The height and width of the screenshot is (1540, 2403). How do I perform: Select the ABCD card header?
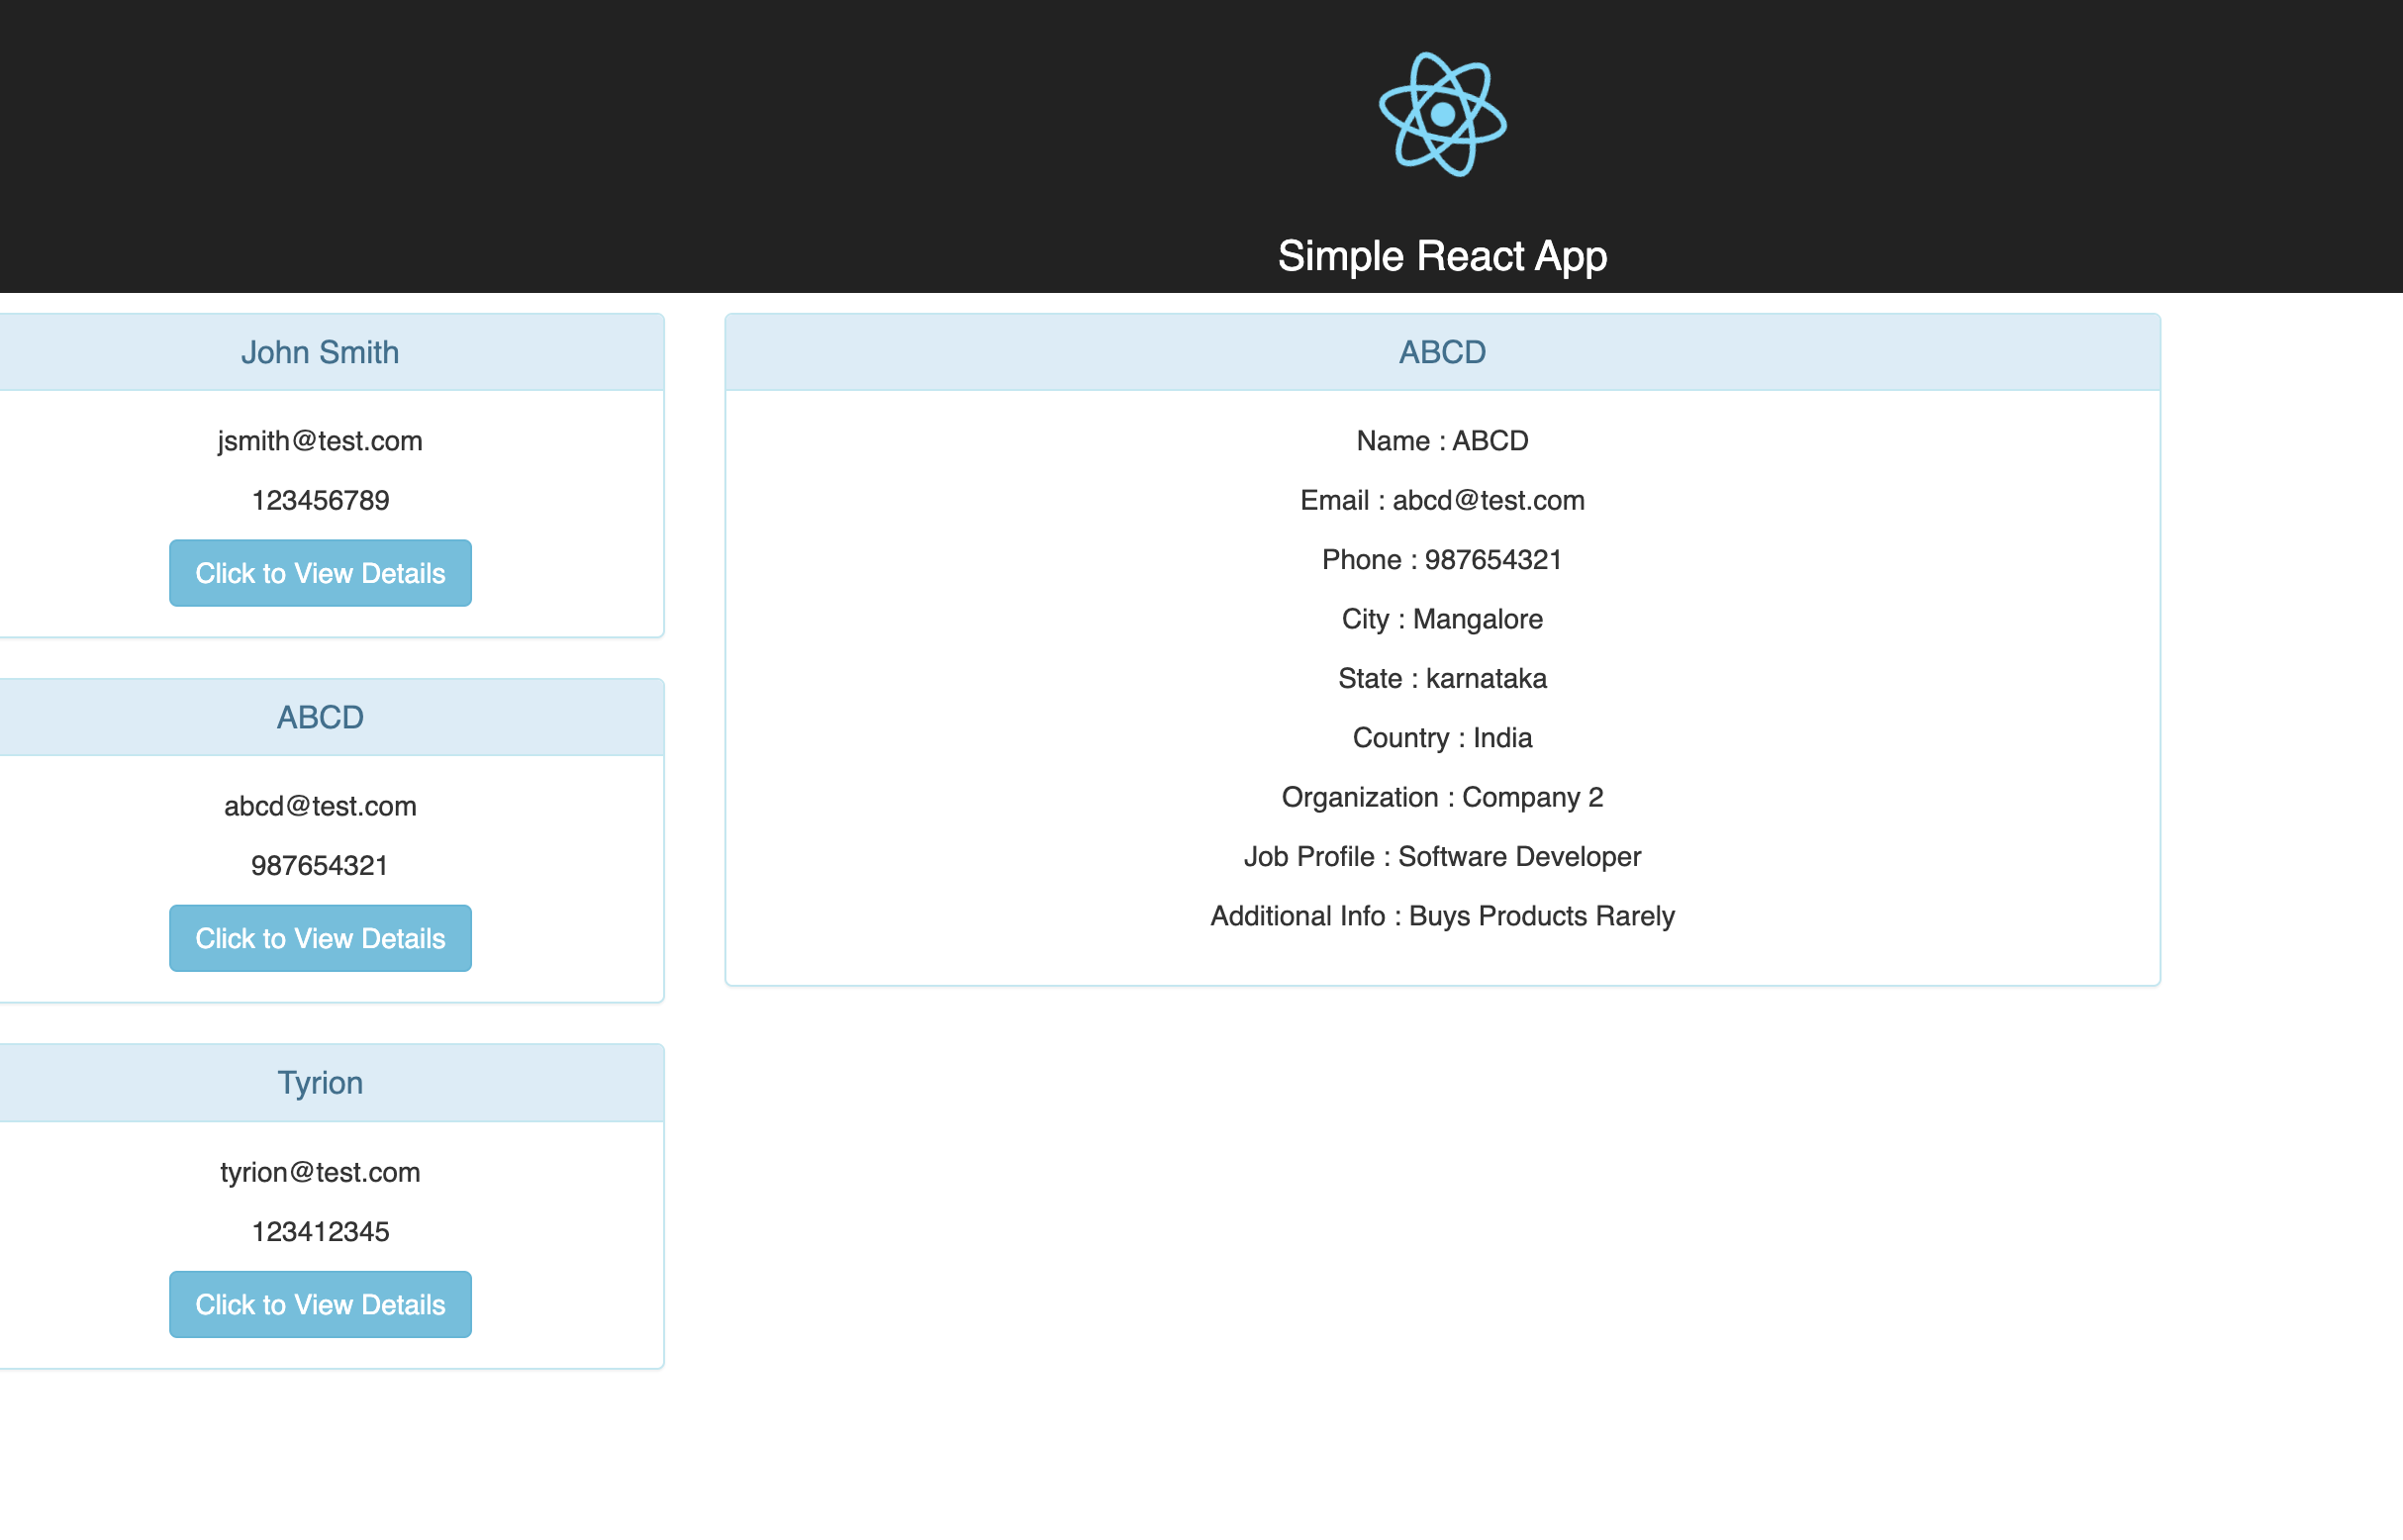tap(320, 716)
